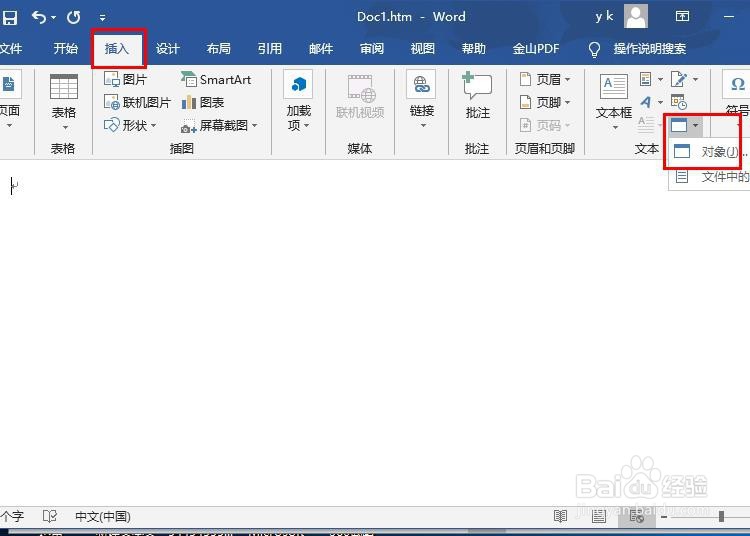Open the 布局 tab
Image resolution: width=750 pixels, height=536 pixels.
pos(219,48)
